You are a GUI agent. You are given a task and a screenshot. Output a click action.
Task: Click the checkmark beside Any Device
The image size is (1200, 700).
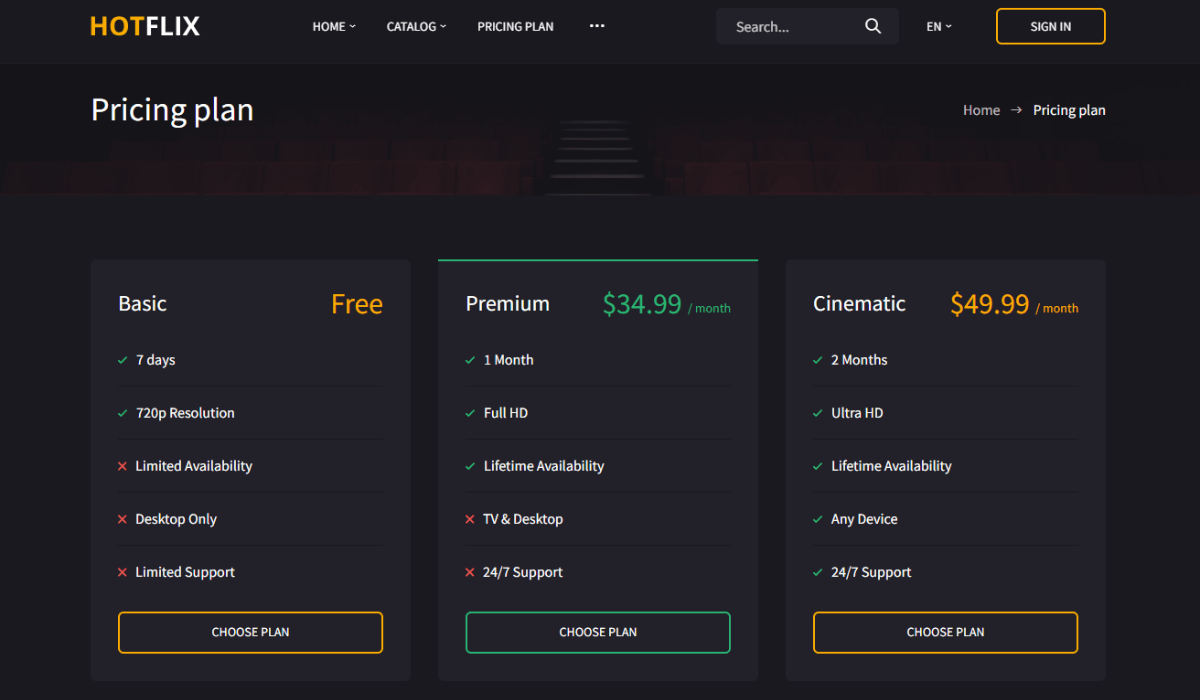tap(818, 519)
